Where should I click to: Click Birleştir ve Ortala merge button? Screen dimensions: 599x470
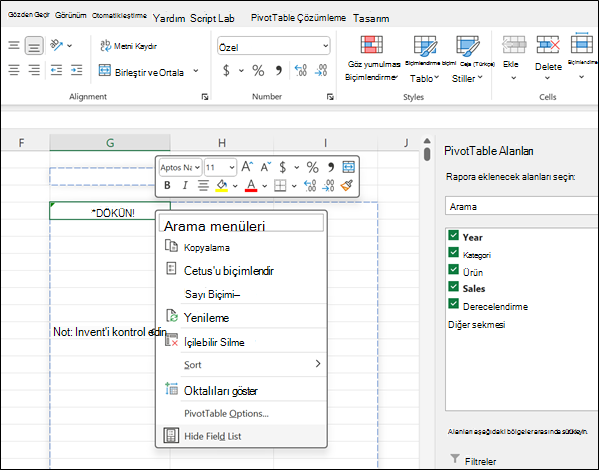coord(141,71)
